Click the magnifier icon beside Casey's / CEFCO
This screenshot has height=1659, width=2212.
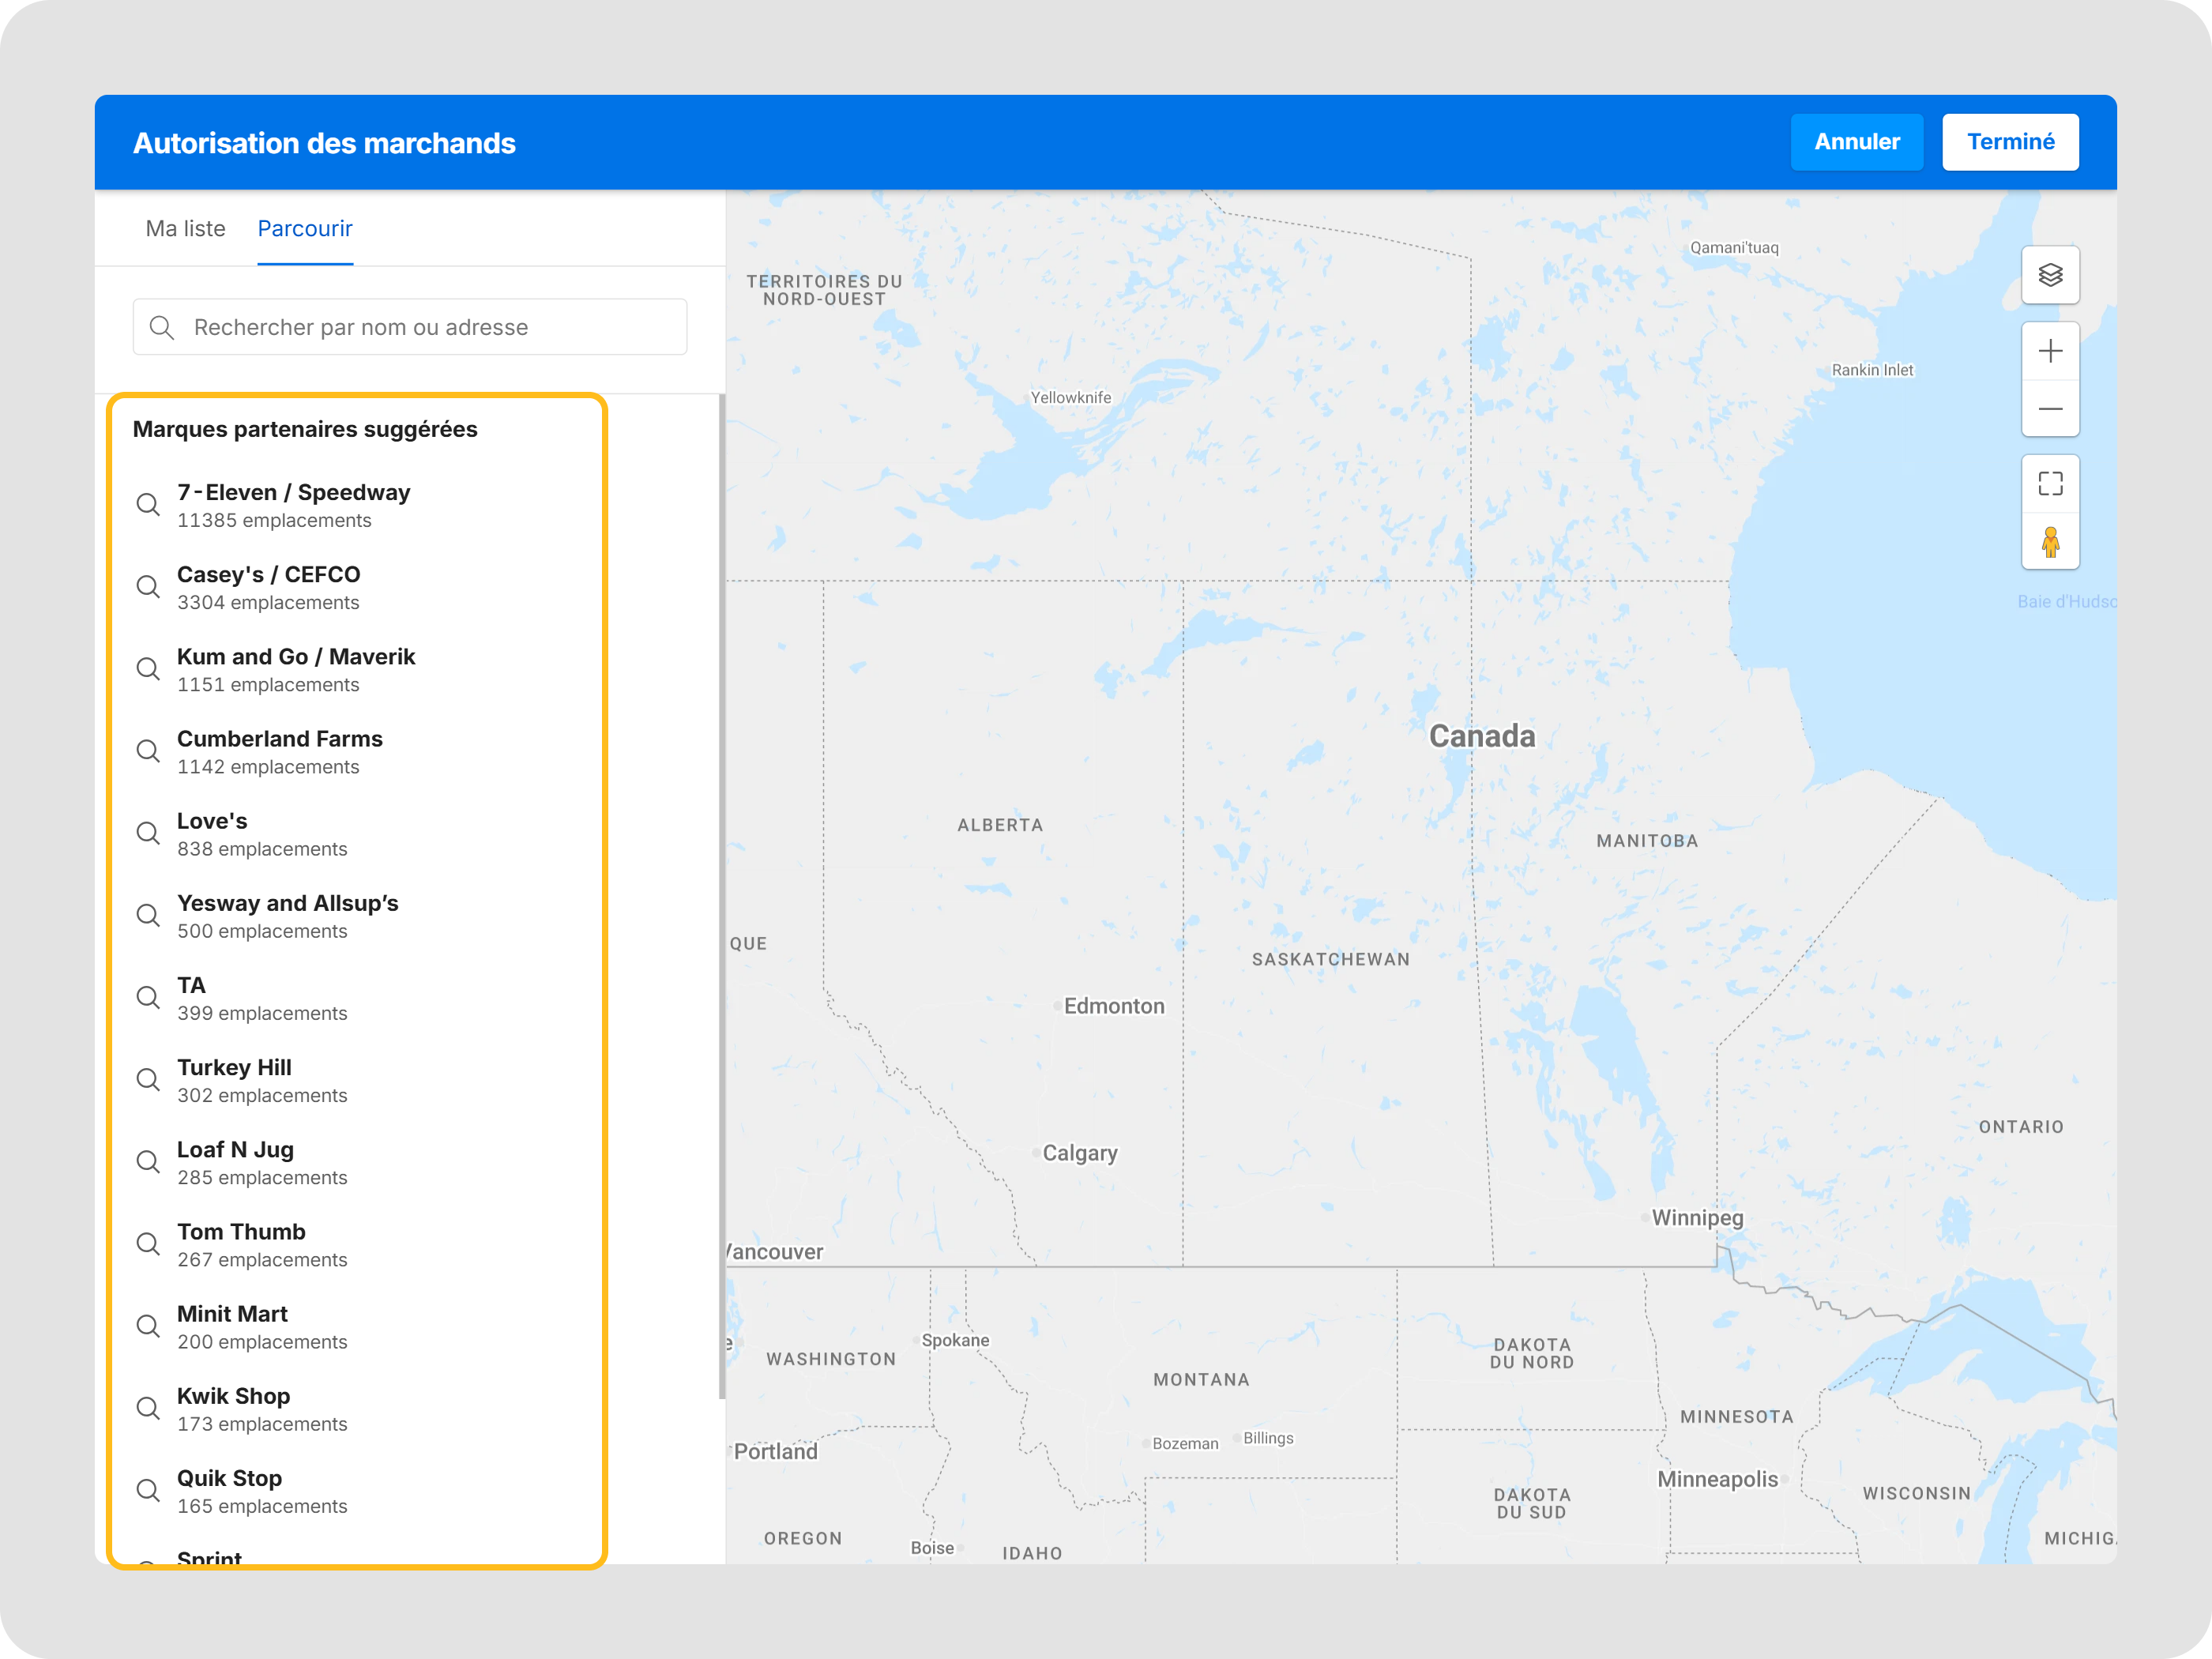[x=148, y=587]
